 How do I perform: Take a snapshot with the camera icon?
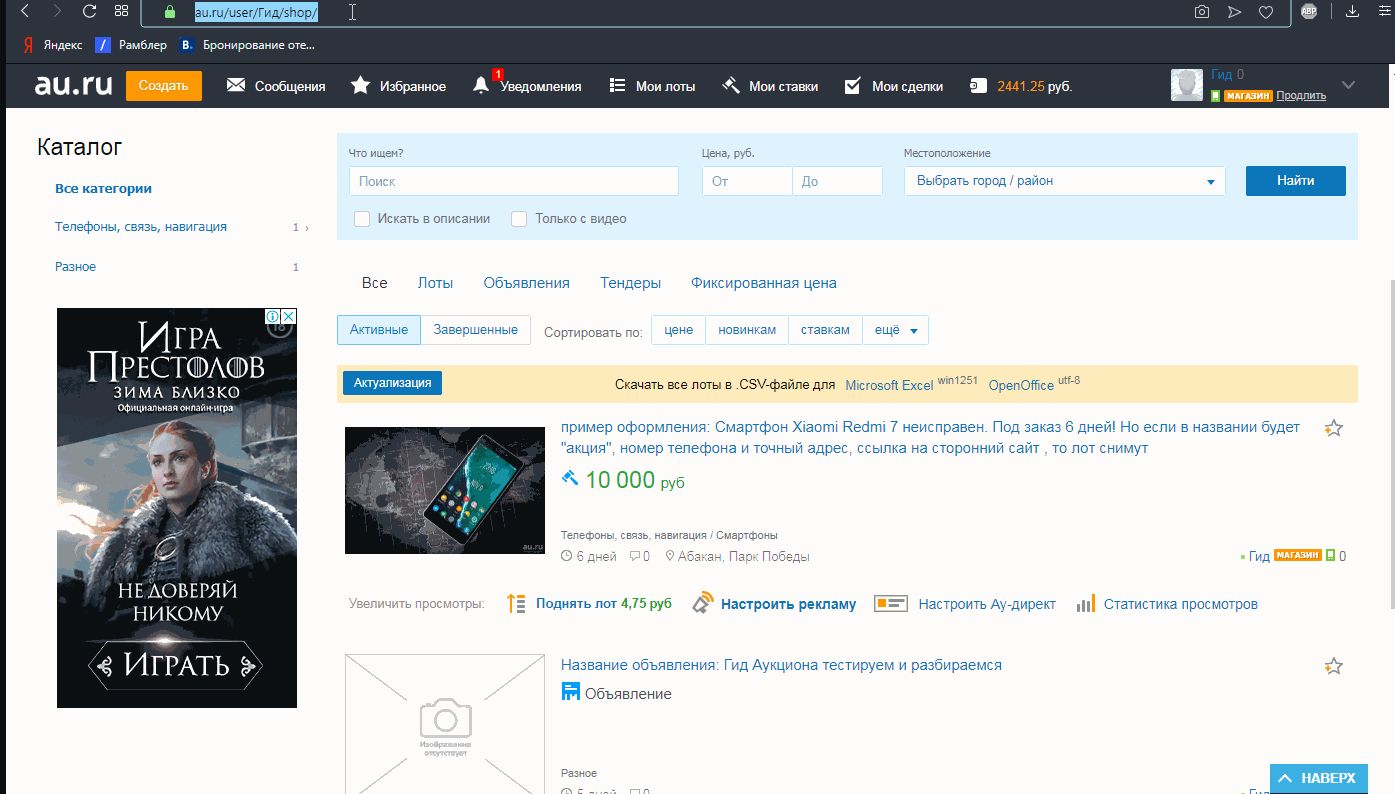coord(1202,12)
